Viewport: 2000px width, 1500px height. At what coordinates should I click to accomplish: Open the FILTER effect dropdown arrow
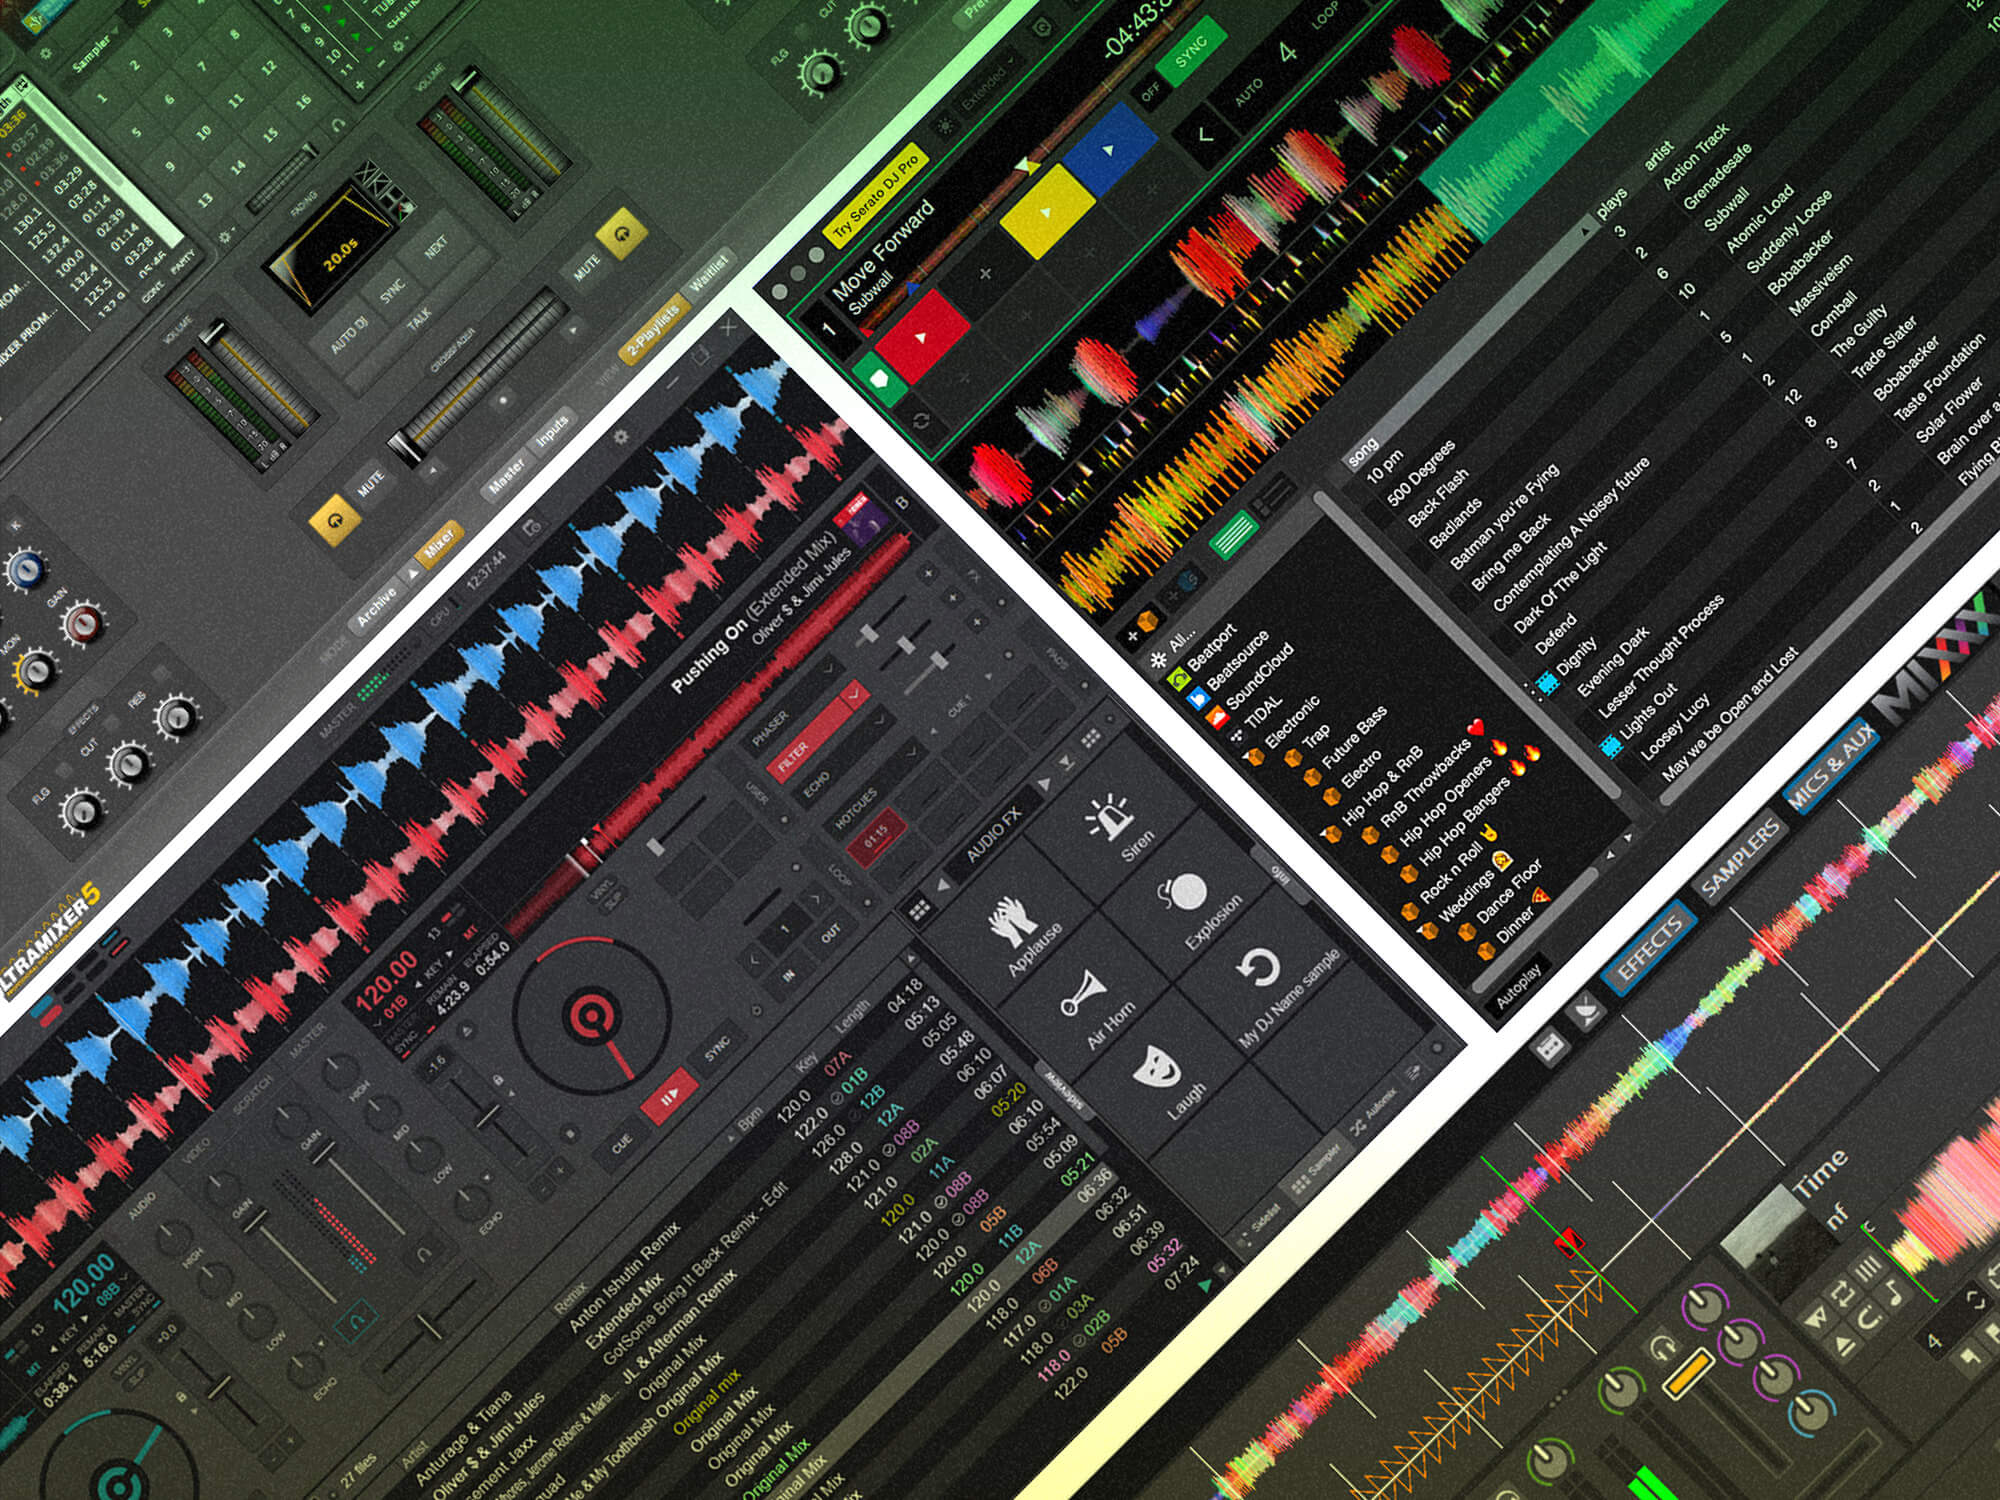tap(856, 693)
